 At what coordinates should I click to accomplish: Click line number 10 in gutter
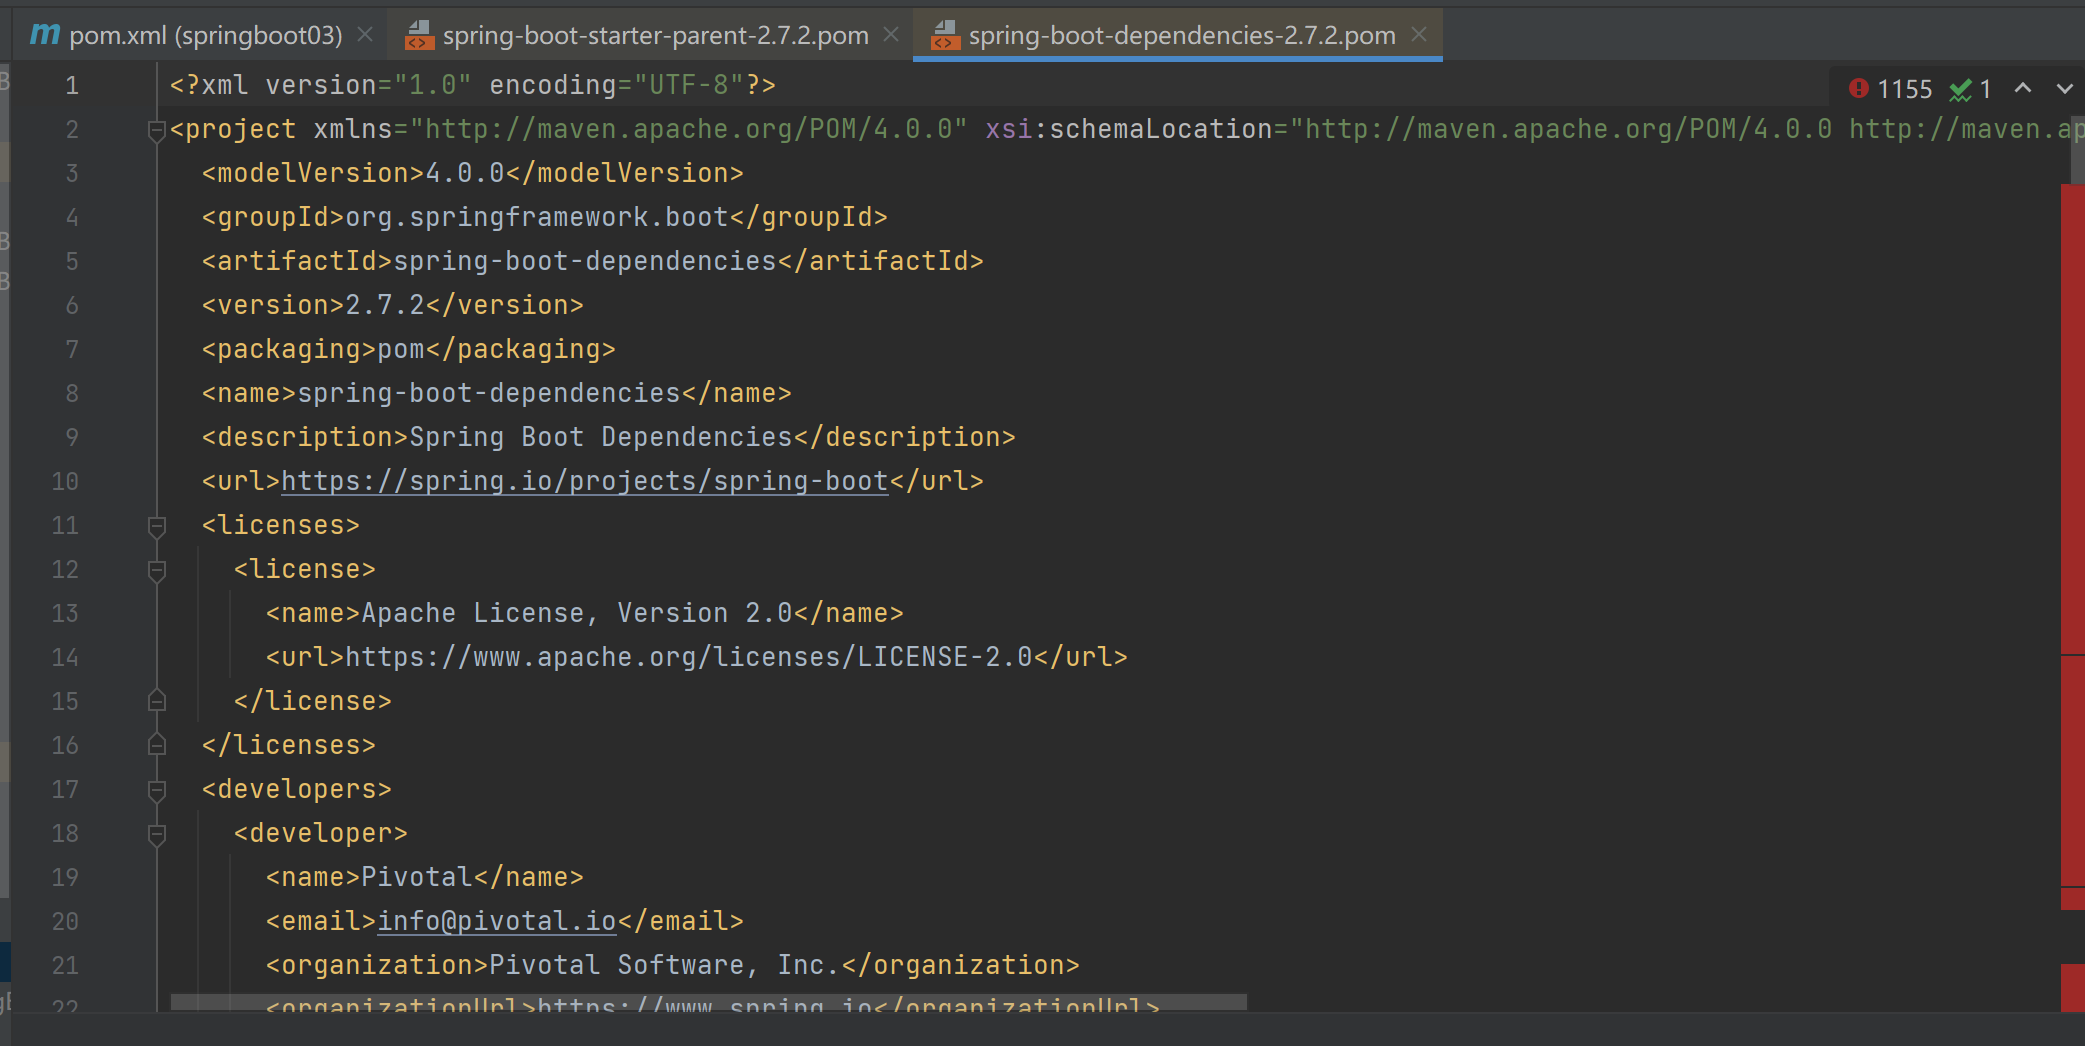click(65, 482)
